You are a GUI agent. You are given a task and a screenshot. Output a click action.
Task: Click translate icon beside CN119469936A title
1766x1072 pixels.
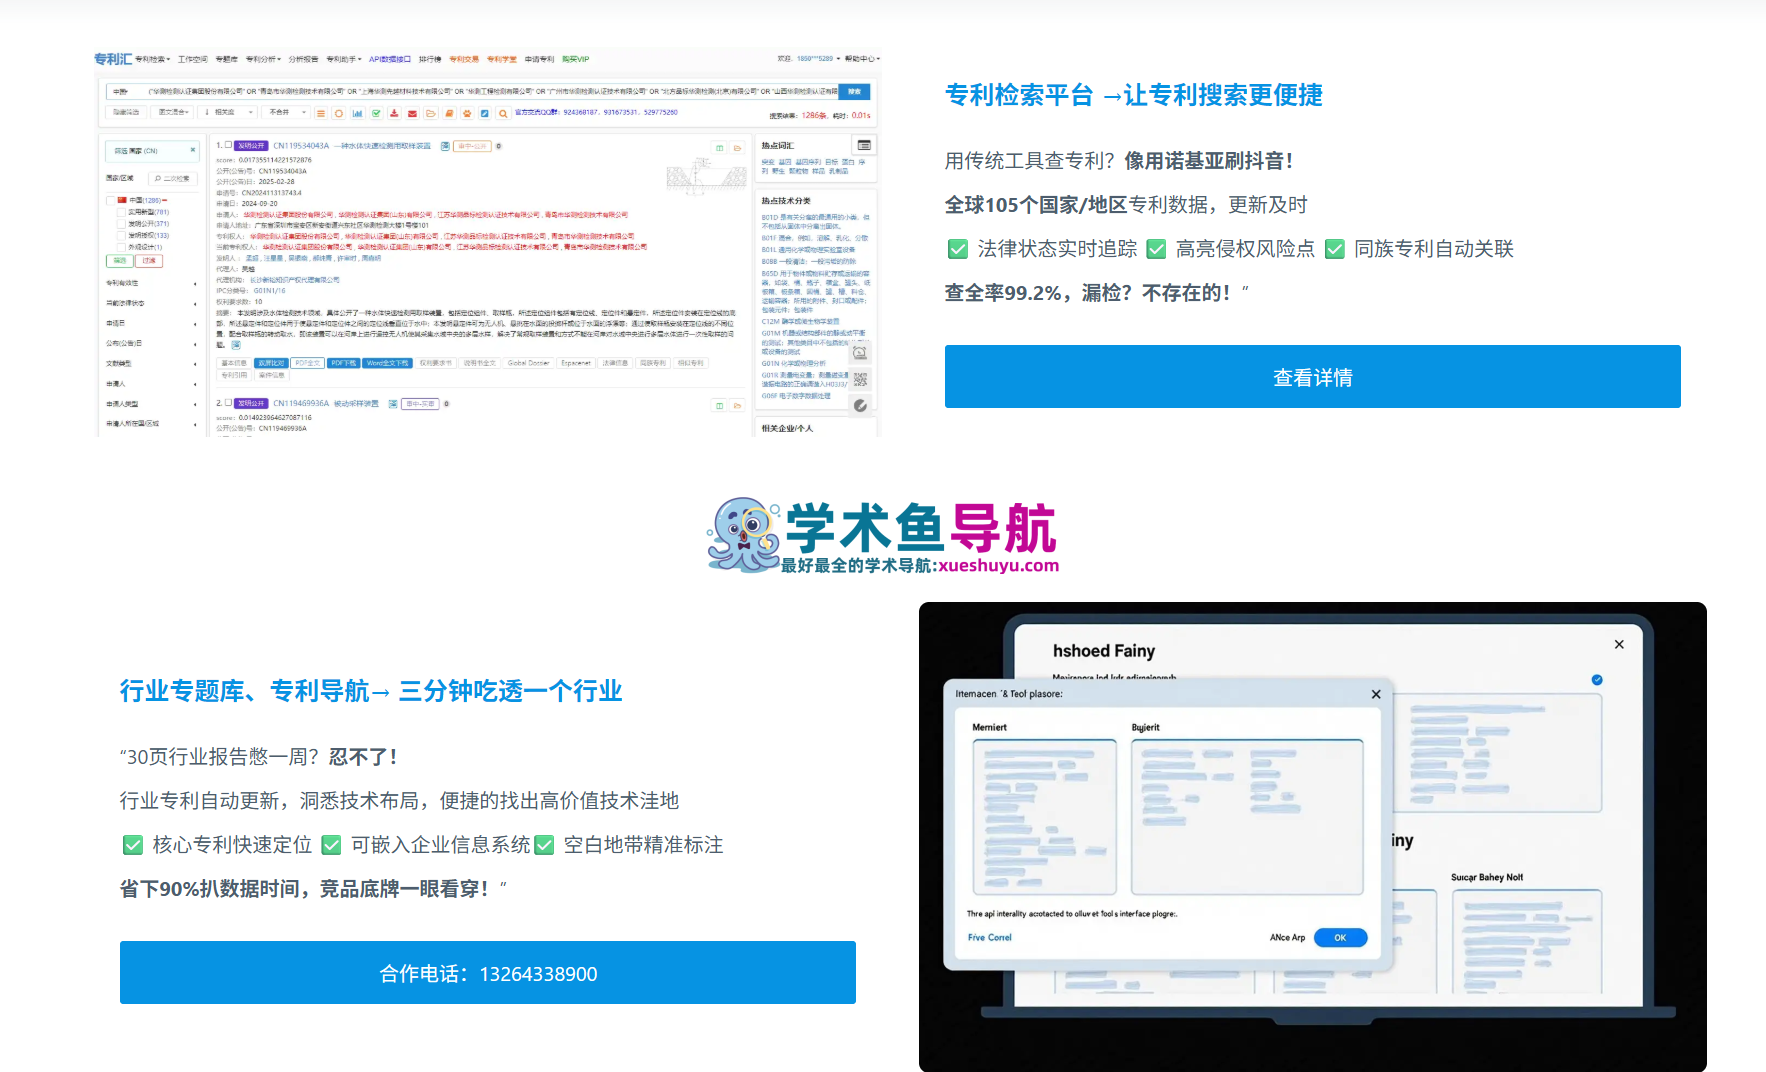pos(393,404)
